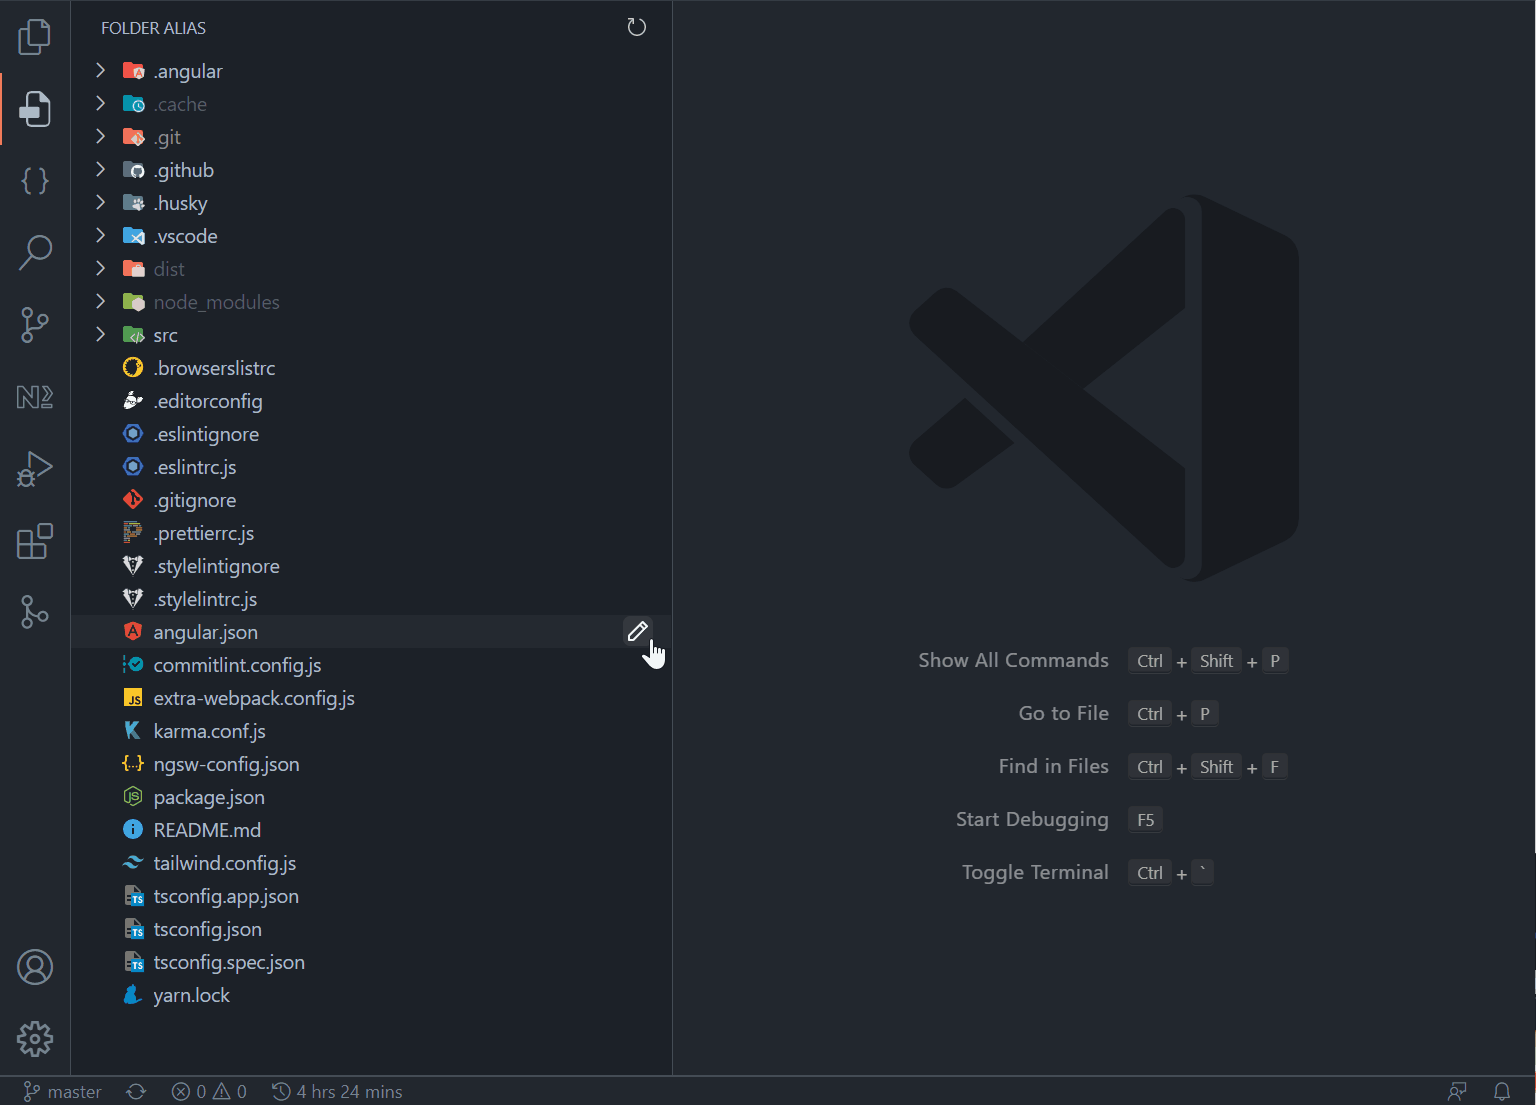Image resolution: width=1536 pixels, height=1105 pixels.
Task: Open the Run and Debug view
Action: pyautogui.click(x=35, y=469)
